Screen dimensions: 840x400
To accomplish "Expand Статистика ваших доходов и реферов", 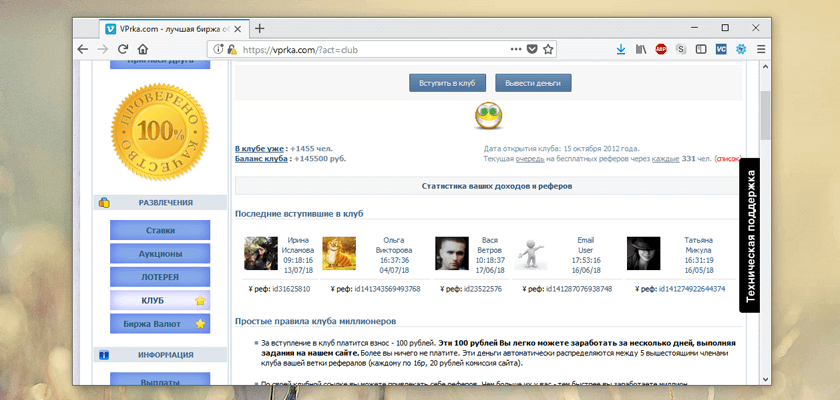I will coord(489,186).
